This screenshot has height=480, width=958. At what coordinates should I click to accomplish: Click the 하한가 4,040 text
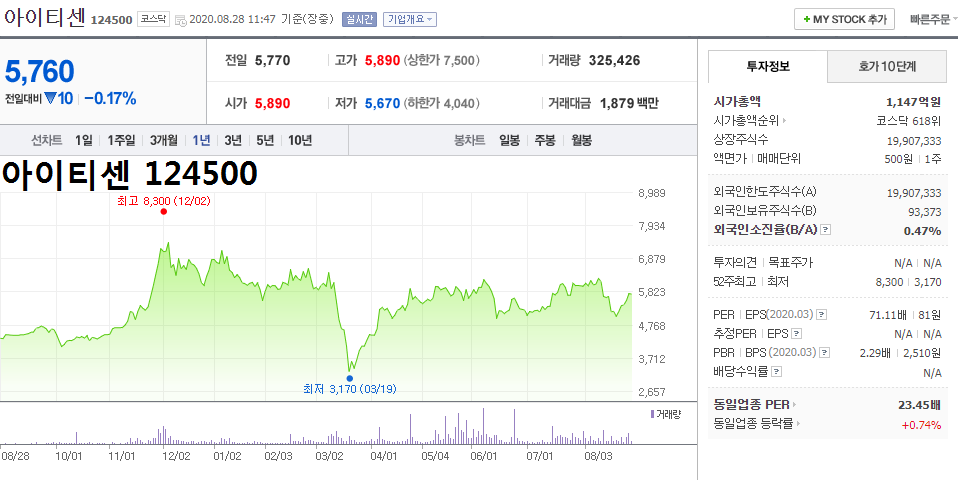pos(442,103)
